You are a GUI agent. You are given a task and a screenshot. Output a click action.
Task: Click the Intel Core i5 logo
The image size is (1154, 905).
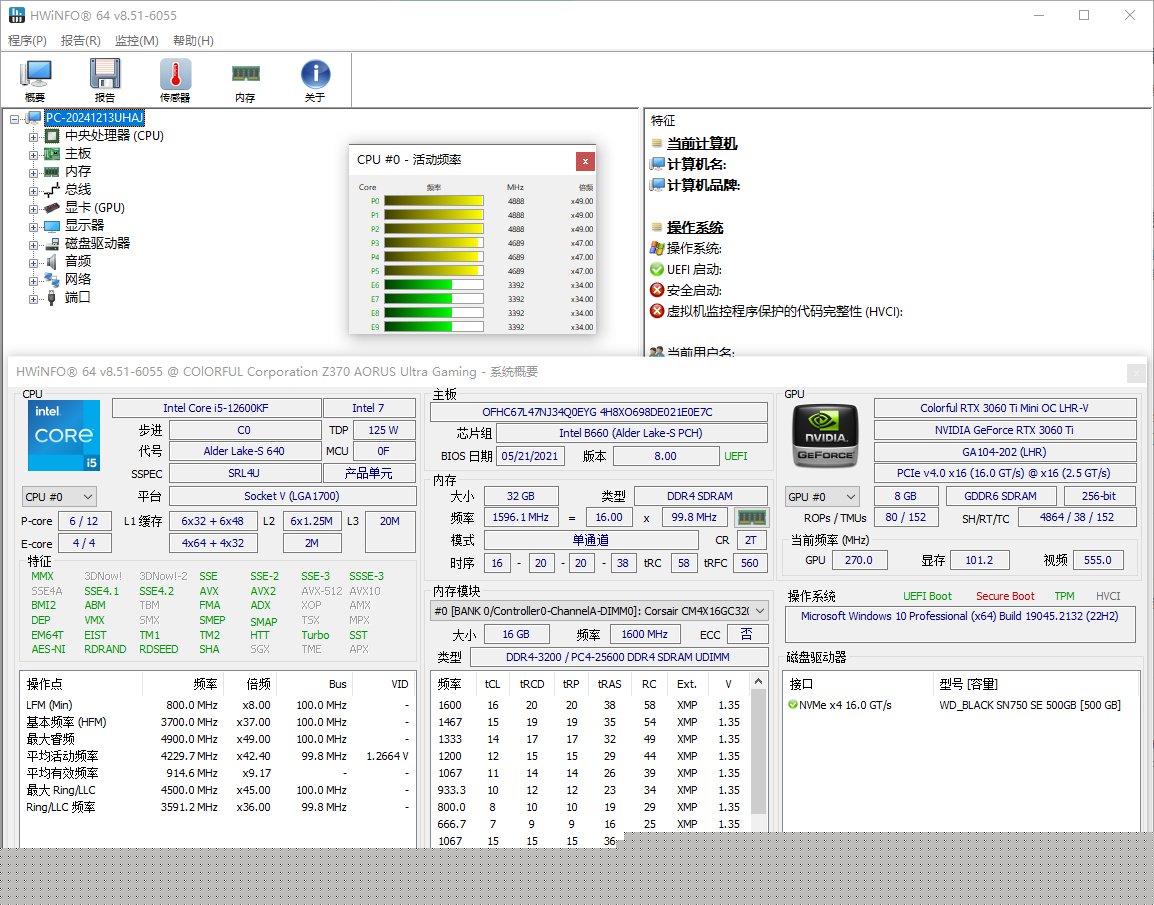coord(64,436)
